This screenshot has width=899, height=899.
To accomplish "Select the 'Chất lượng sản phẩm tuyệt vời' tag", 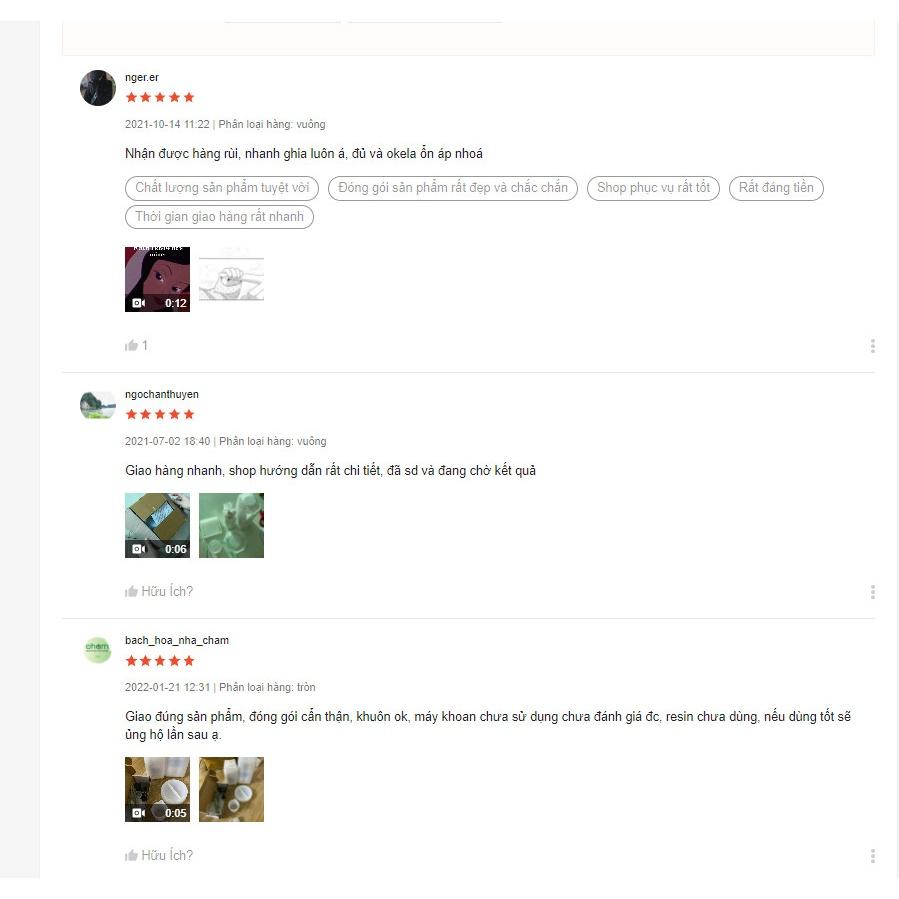I will pyautogui.click(x=222, y=188).
